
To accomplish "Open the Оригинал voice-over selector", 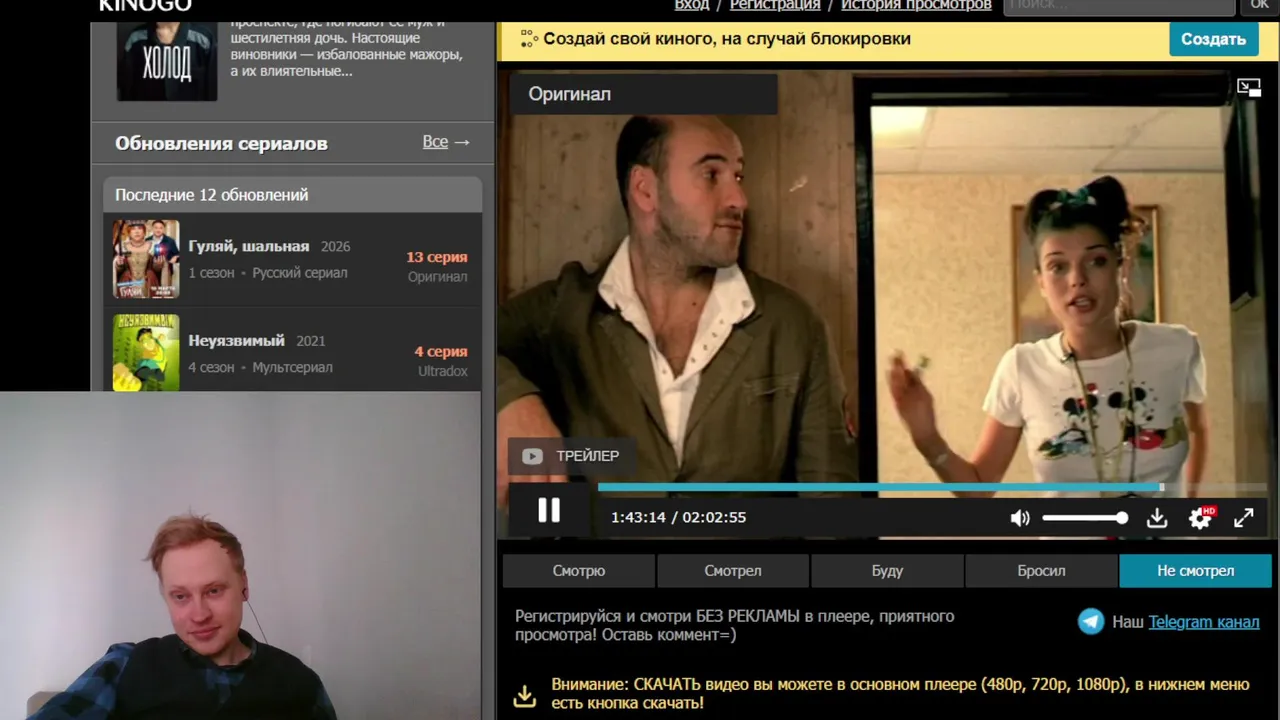I will coord(644,94).
